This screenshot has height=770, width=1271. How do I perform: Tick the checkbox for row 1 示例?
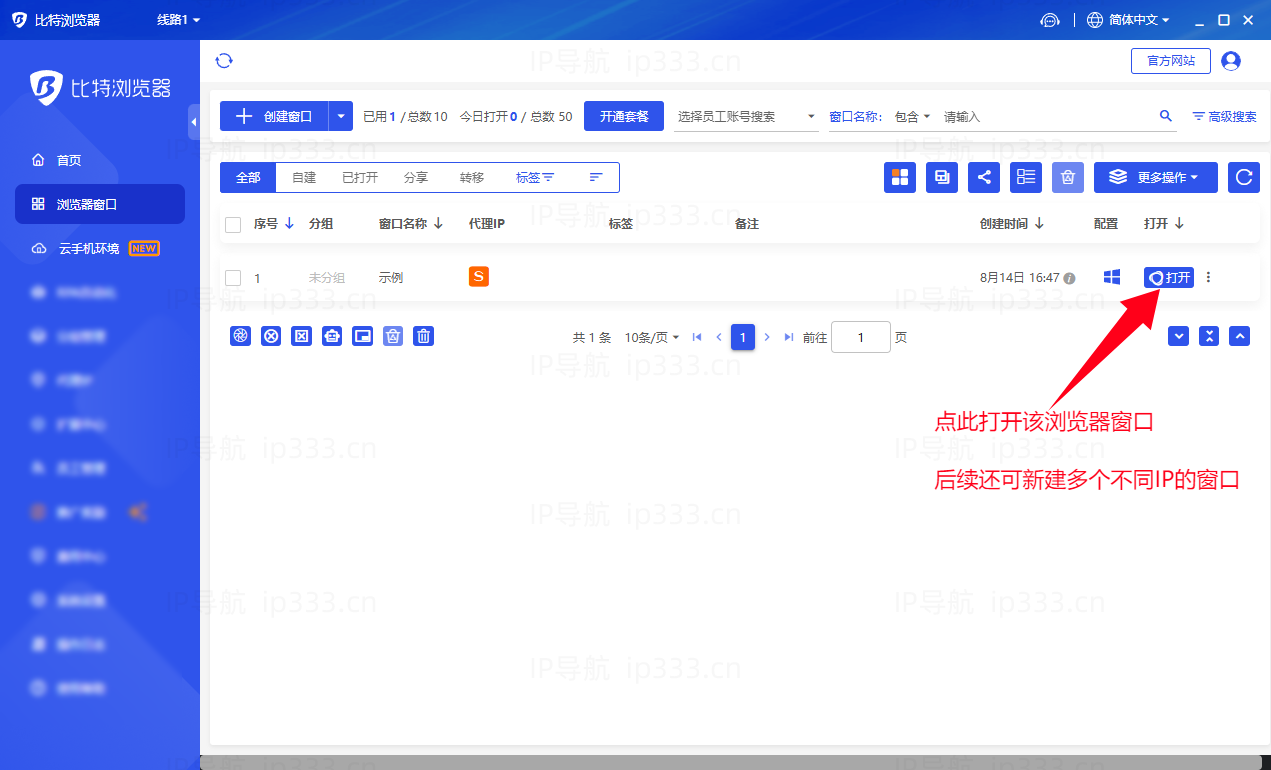coord(233,278)
